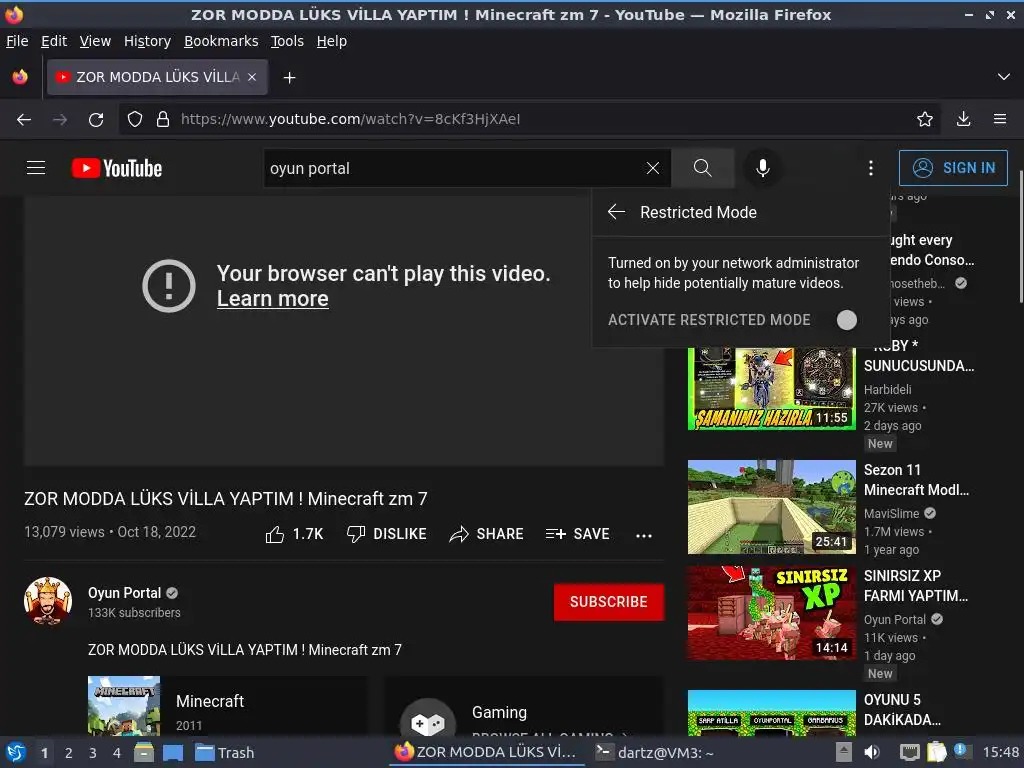Bookmark this page with the star
1024x768 pixels.
click(x=924, y=119)
